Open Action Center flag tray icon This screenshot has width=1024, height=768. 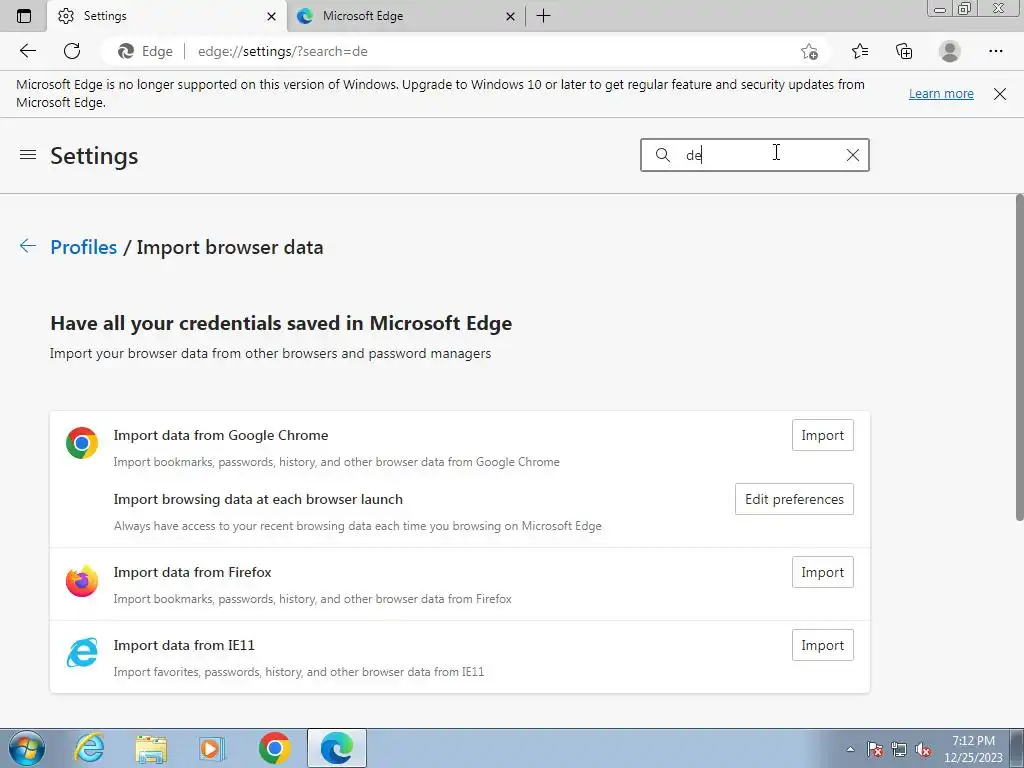pyautogui.click(x=875, y=749)
